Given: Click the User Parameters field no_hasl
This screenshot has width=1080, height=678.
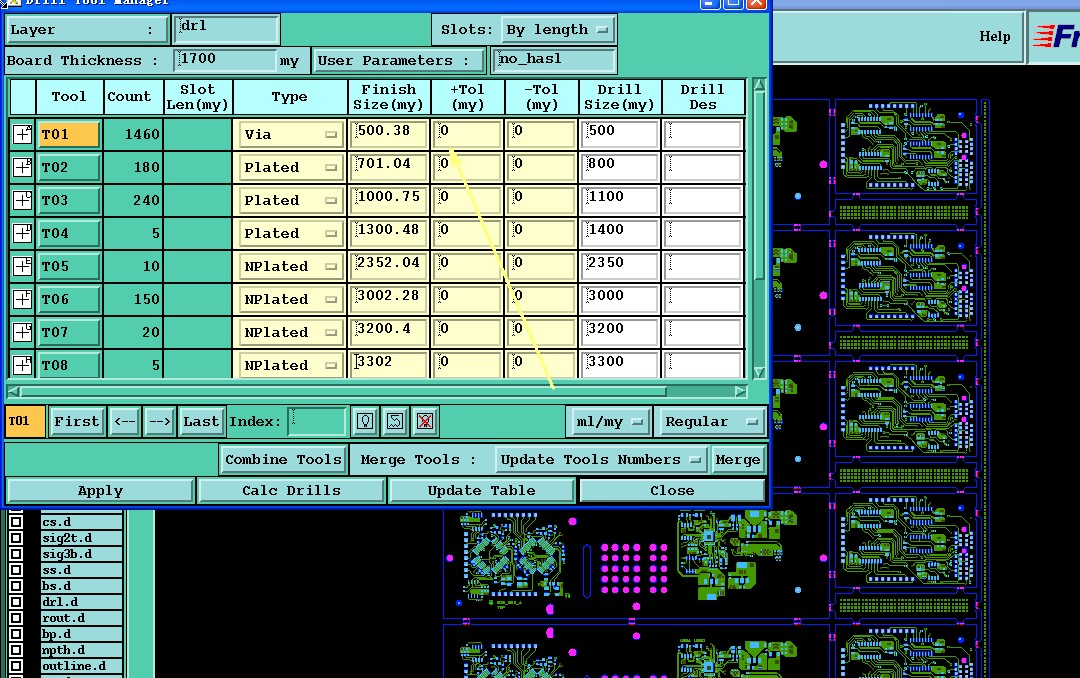Looking at the screenshot, I should [x=554, y=60].
